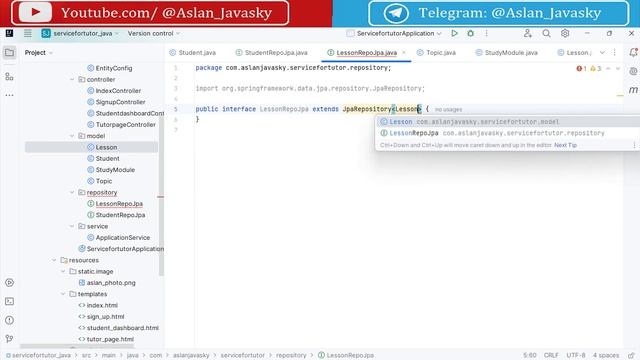Collapse the templates folder
The width and height of the screenshot is (640, 360).
[x=63, y=294]
